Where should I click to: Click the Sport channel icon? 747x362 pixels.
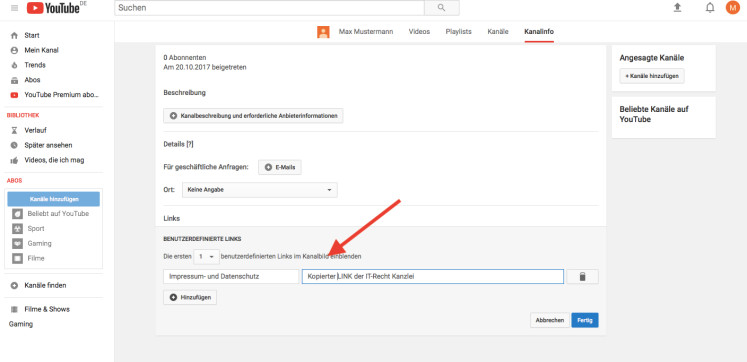pyautogui.click(x=18, y=229)
